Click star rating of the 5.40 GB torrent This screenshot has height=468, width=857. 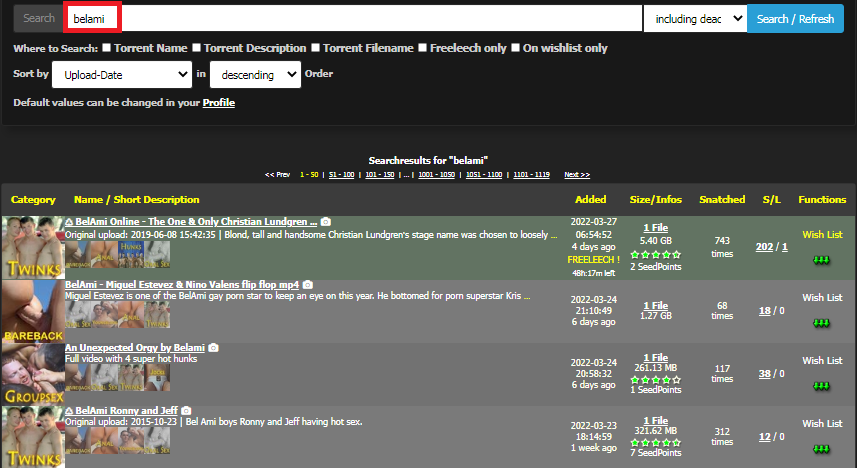[655, 254]
